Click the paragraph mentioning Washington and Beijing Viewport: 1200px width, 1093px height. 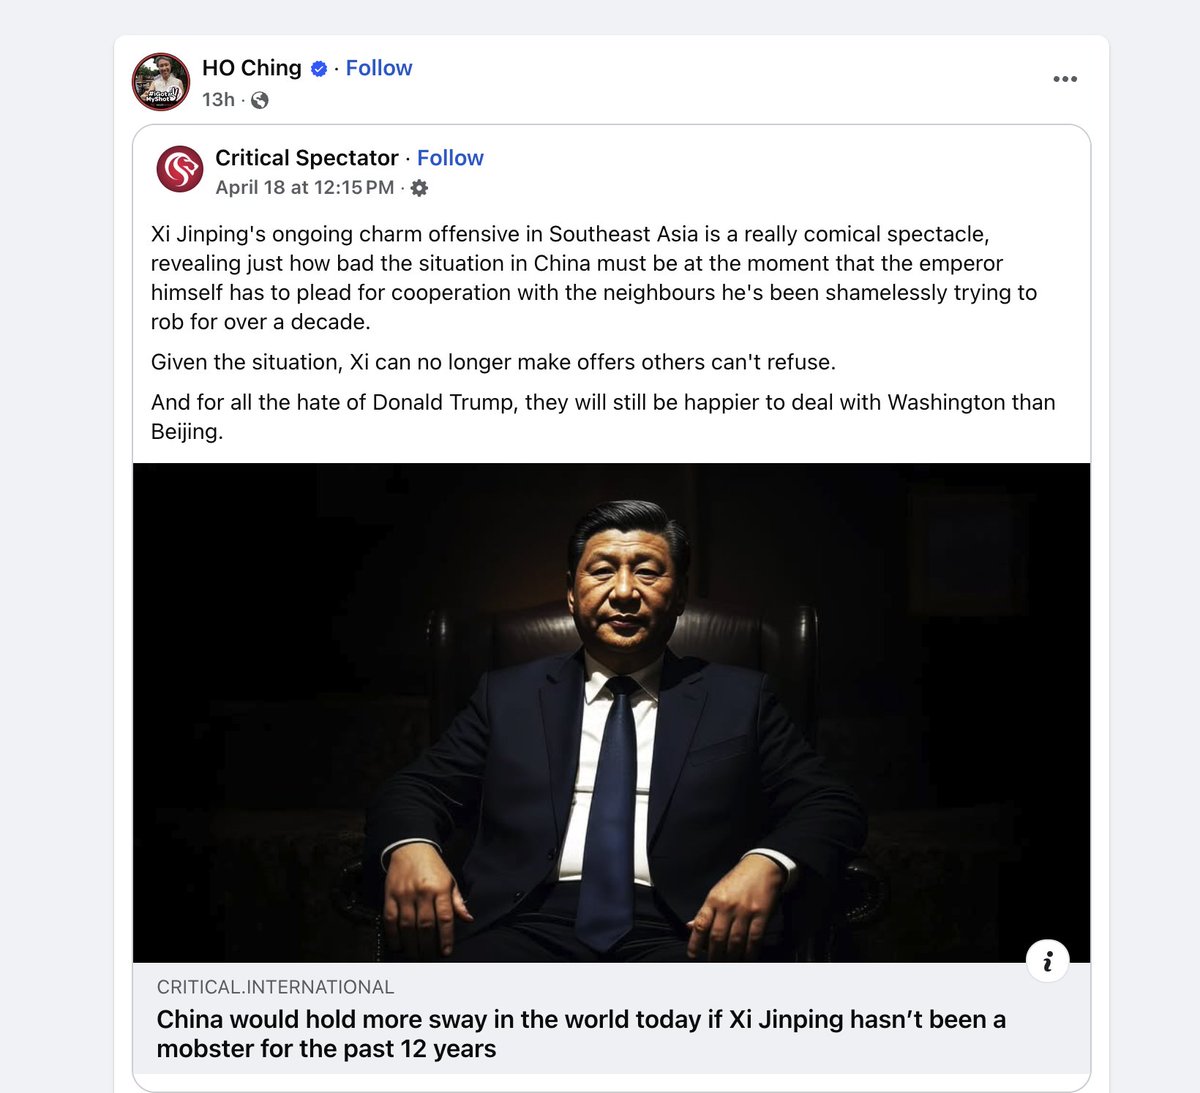click(603, 417)
